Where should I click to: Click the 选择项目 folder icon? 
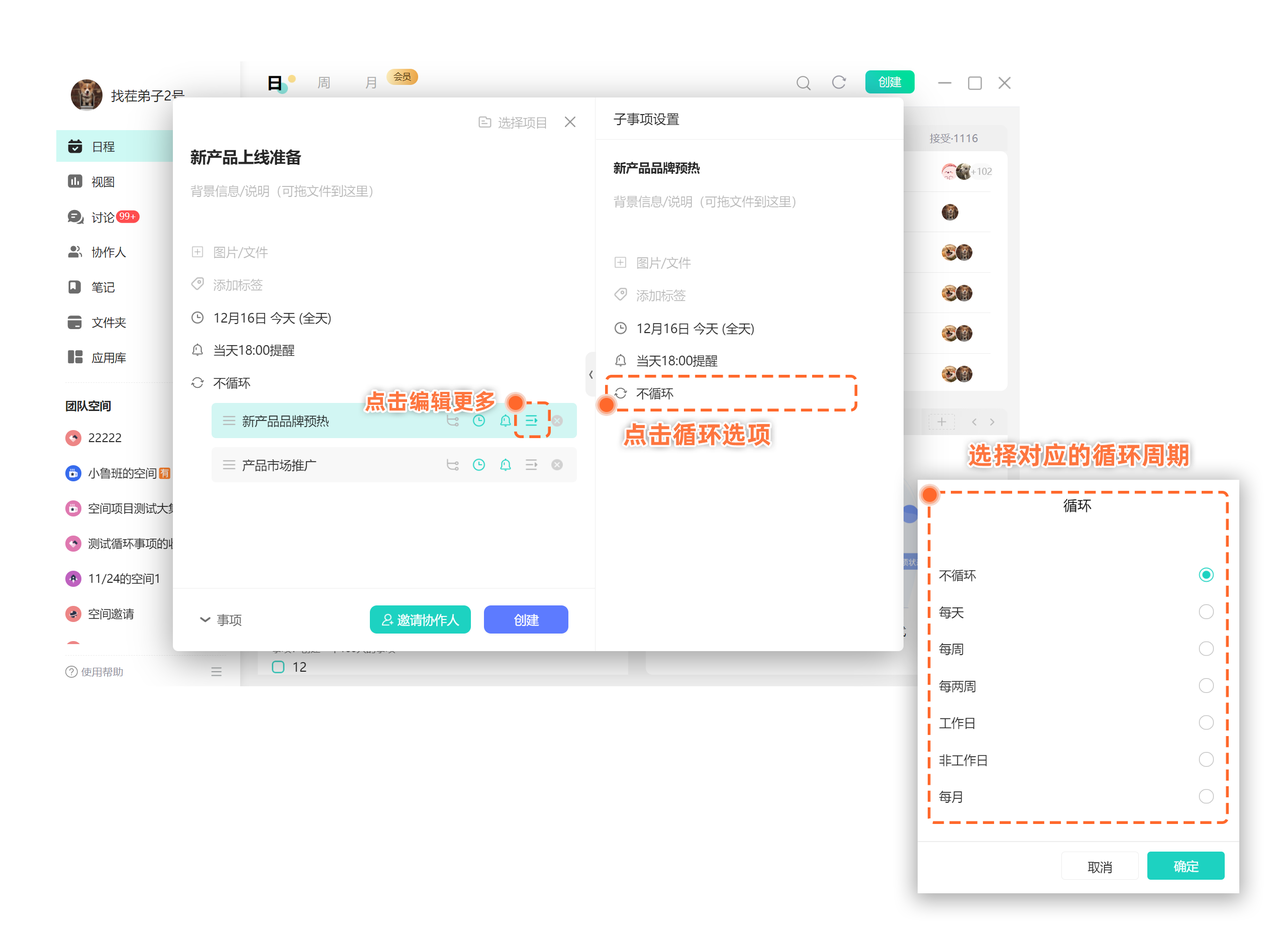pyautogui.click(x=485, y=122)
